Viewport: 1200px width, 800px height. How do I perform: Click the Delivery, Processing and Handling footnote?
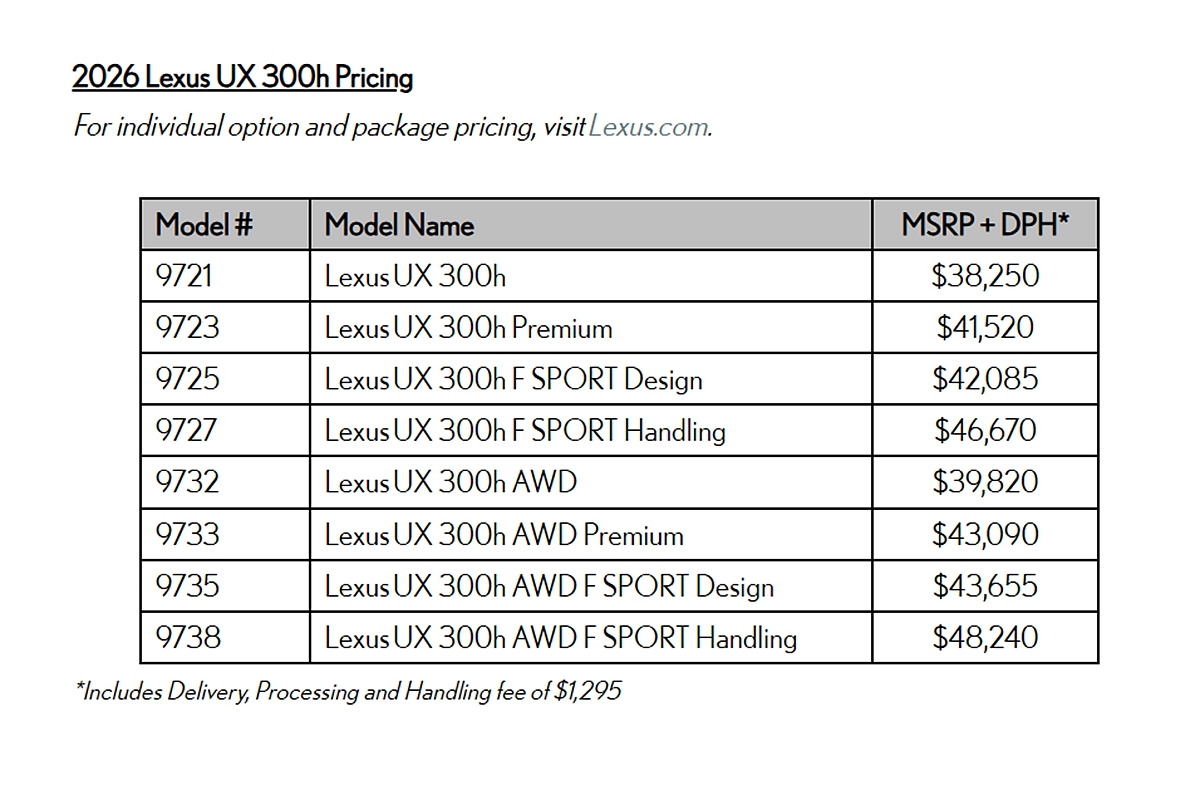[x=348, y=692]
